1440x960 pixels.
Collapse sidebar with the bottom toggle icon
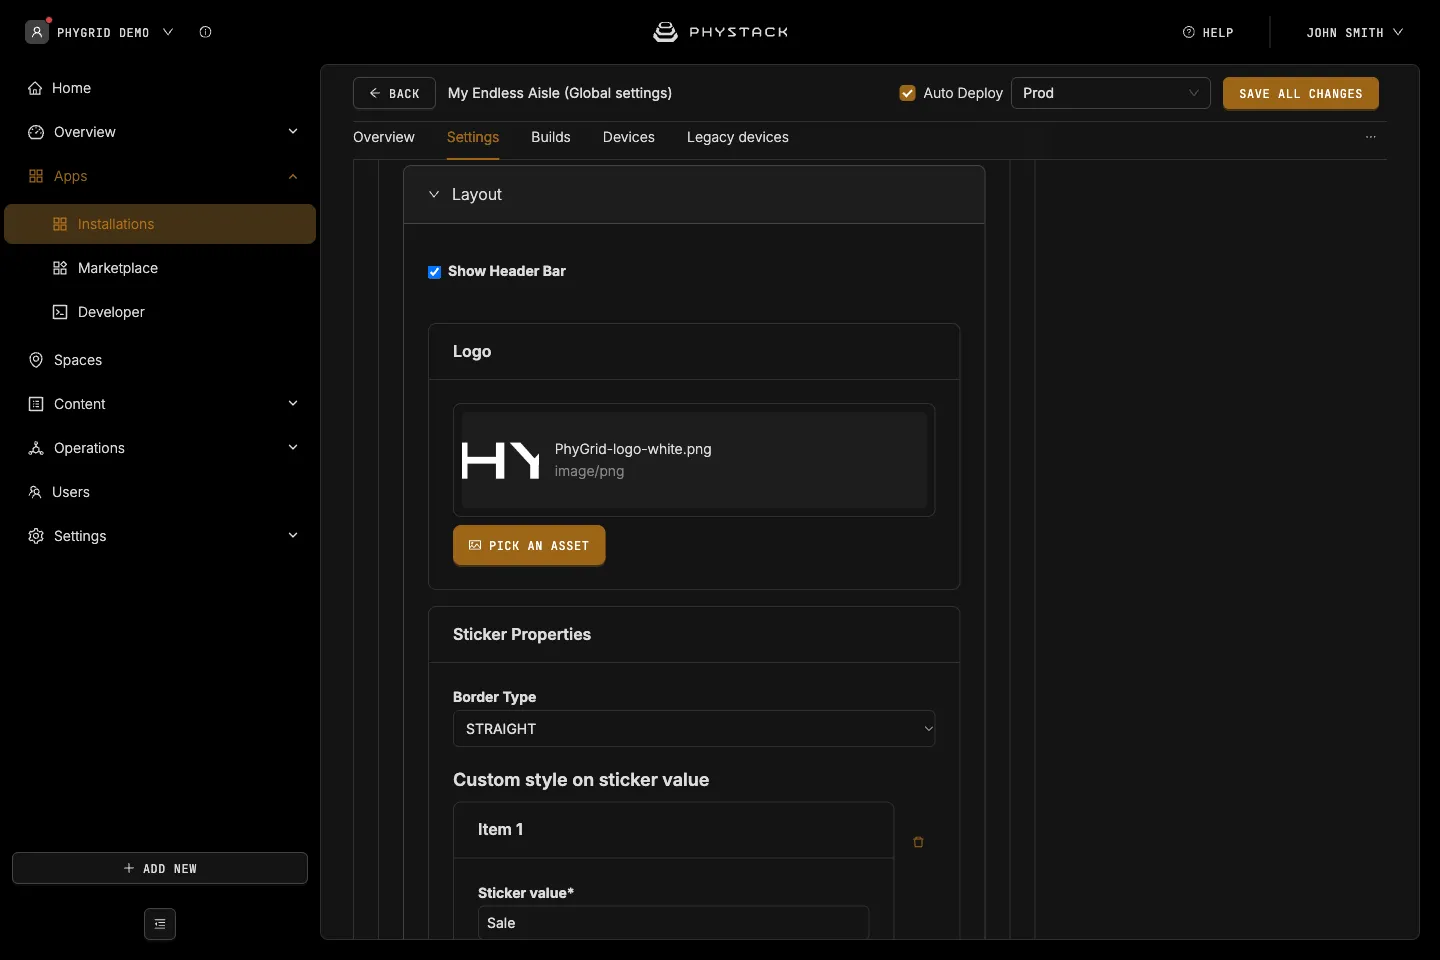[x=160, y=924]
